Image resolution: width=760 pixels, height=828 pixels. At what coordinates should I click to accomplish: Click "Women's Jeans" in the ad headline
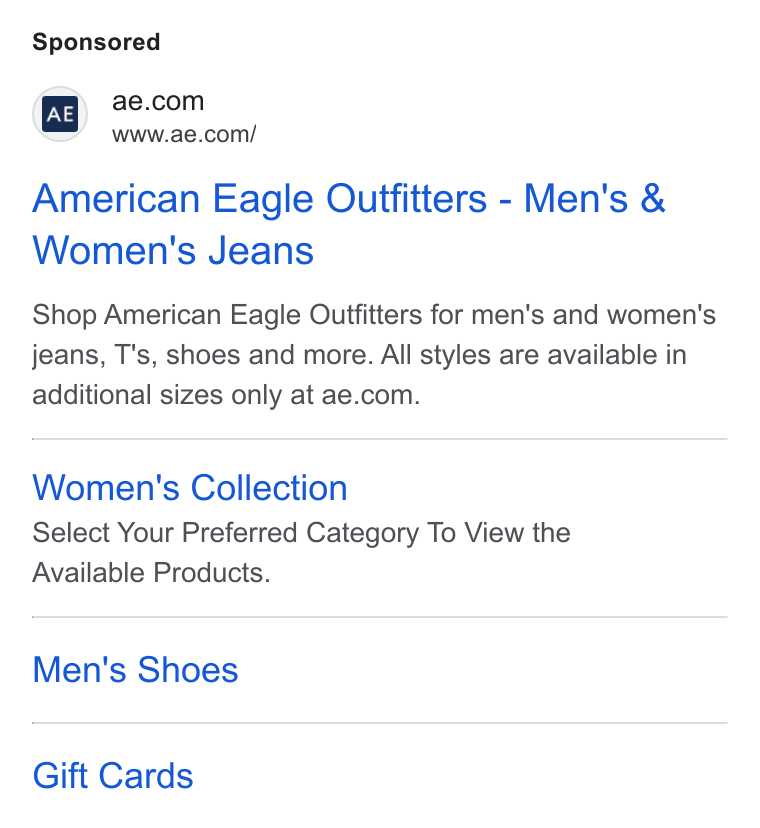173,250
